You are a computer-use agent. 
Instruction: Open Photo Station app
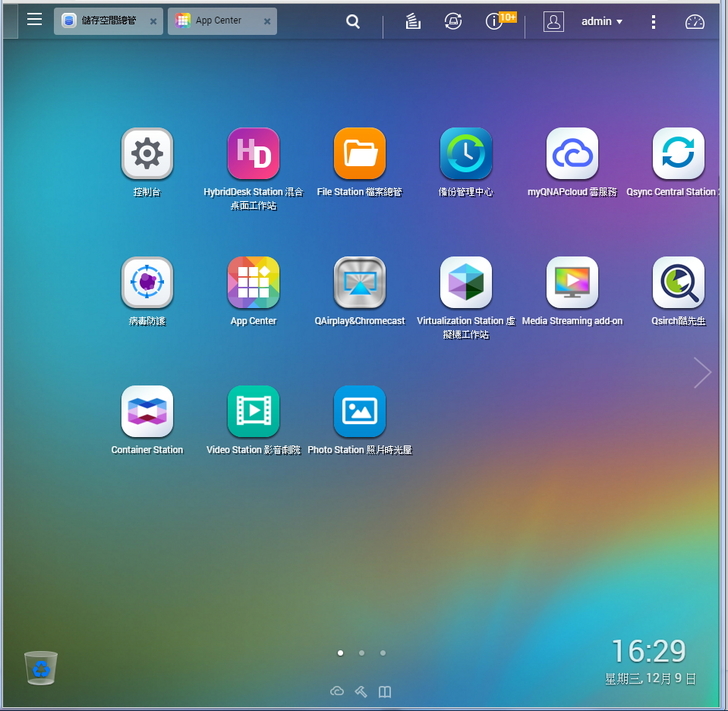[359, 411]
